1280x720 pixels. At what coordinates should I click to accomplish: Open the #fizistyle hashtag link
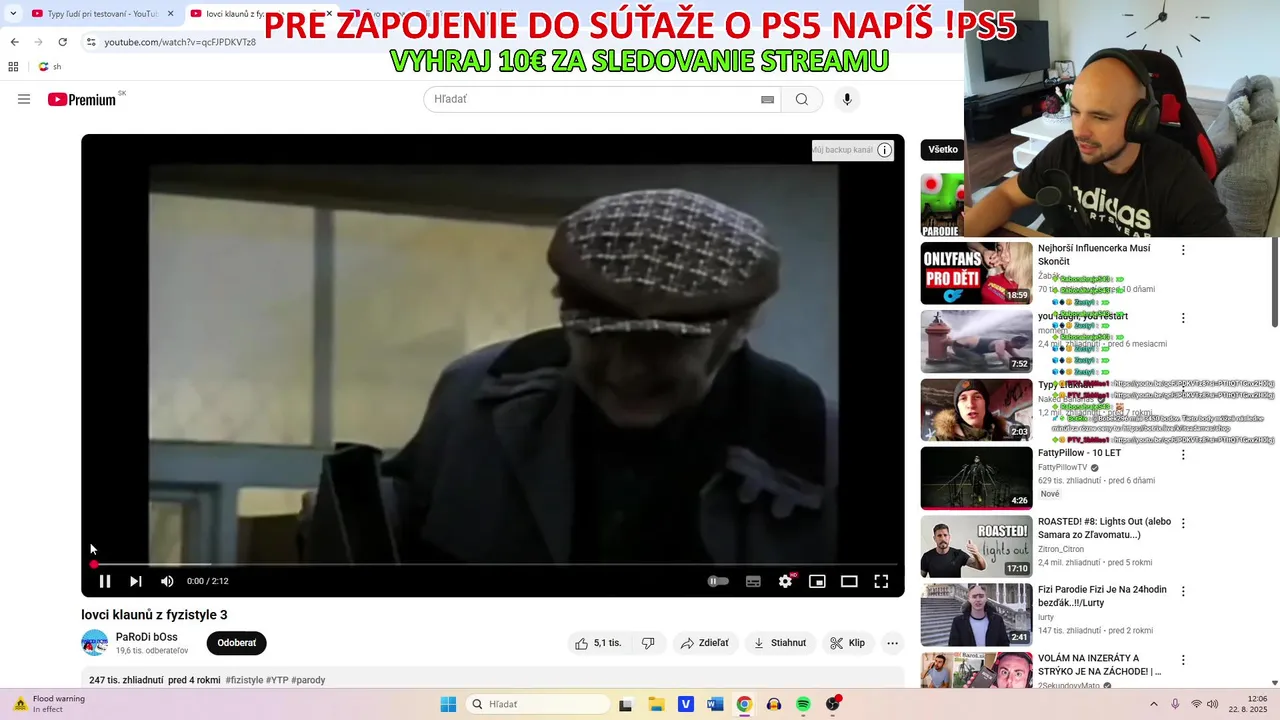[245, 680]
